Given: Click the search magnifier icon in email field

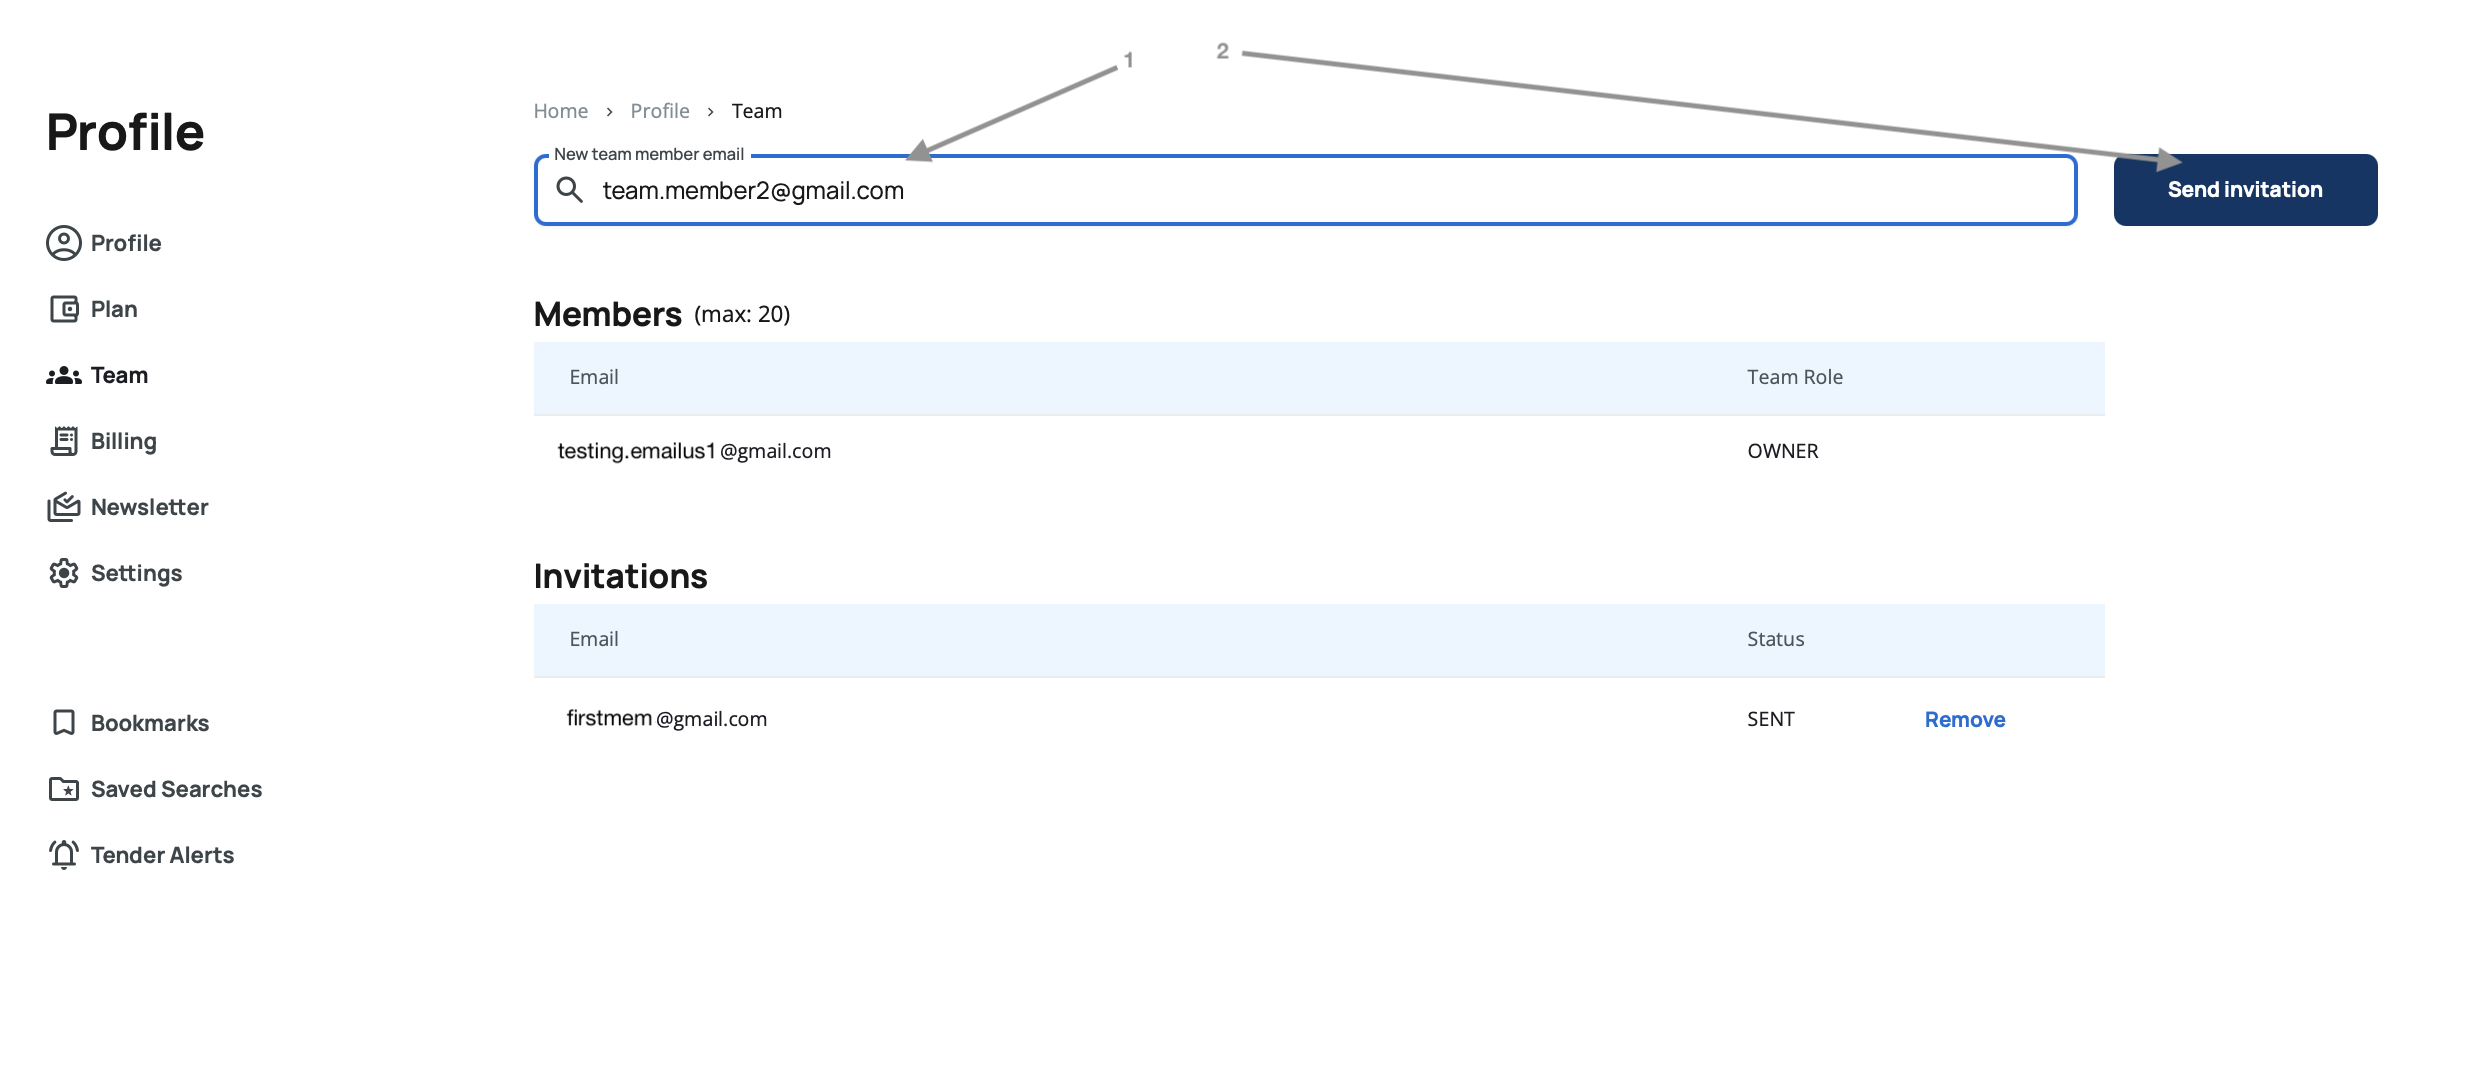Looking at the screenshot, I should (570, 190).
